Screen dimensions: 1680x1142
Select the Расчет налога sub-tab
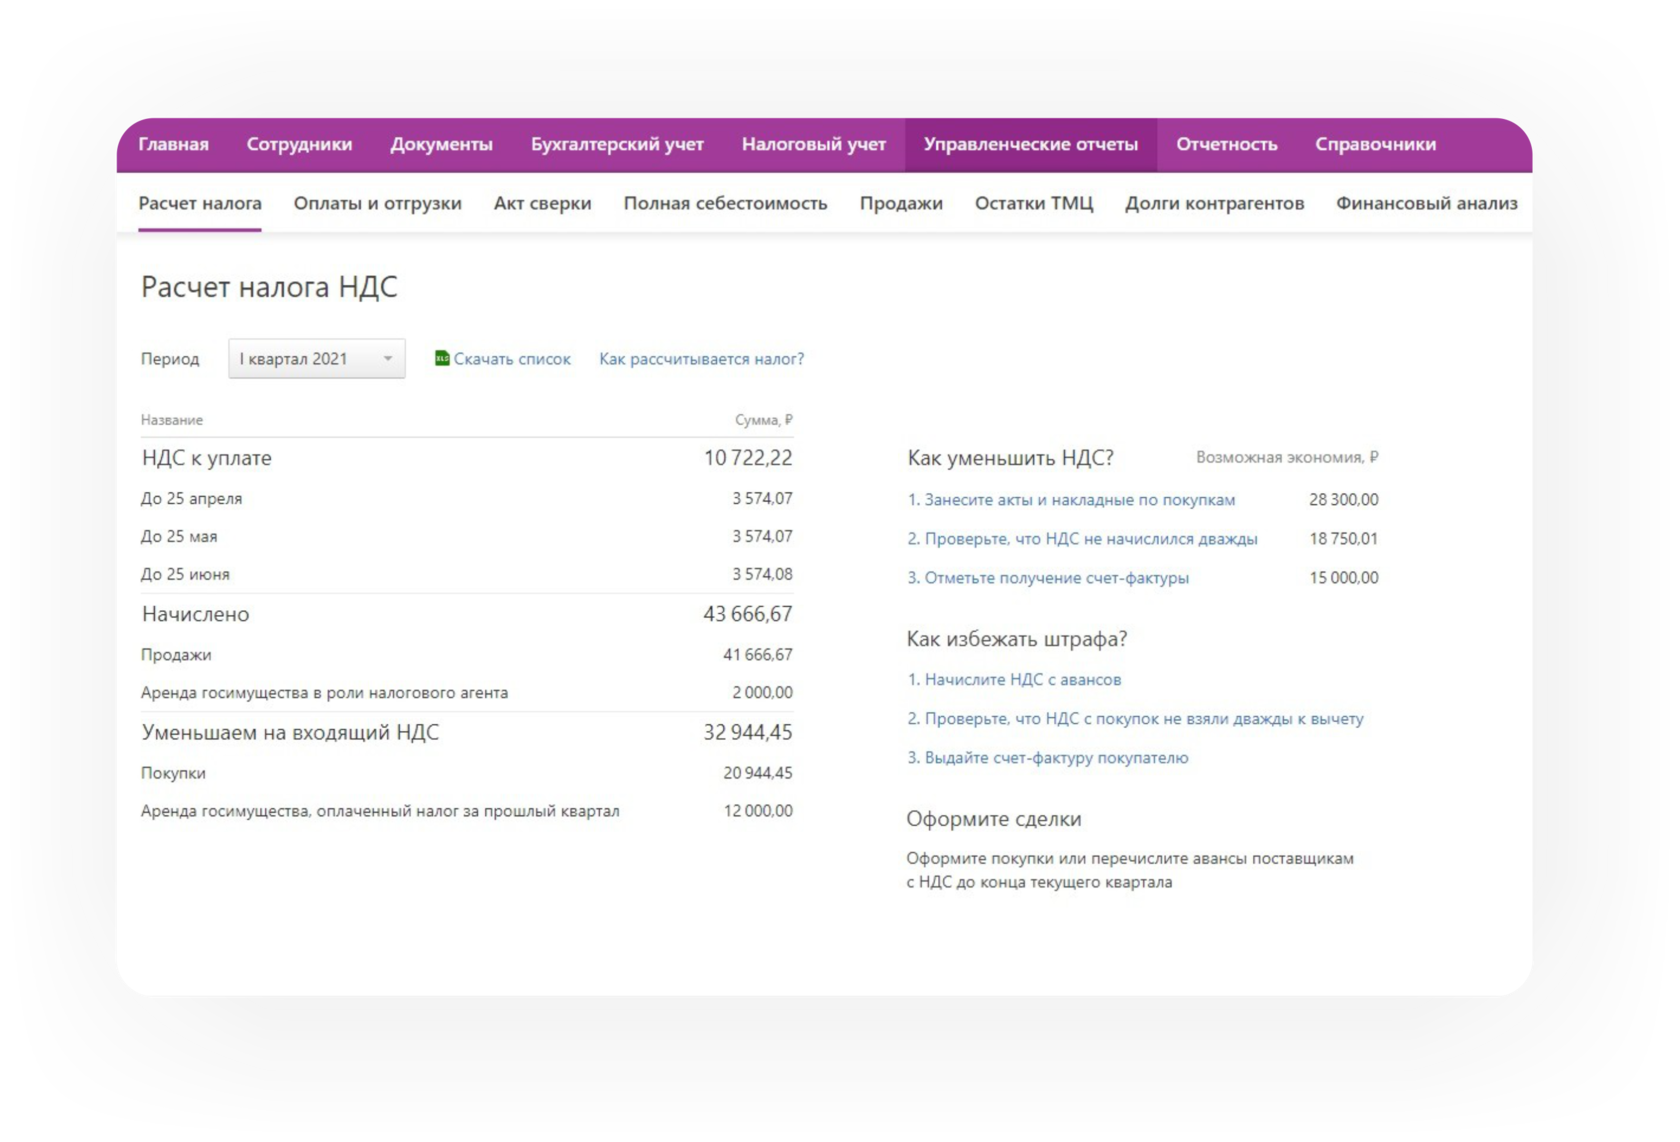click(x=200, y=203)
